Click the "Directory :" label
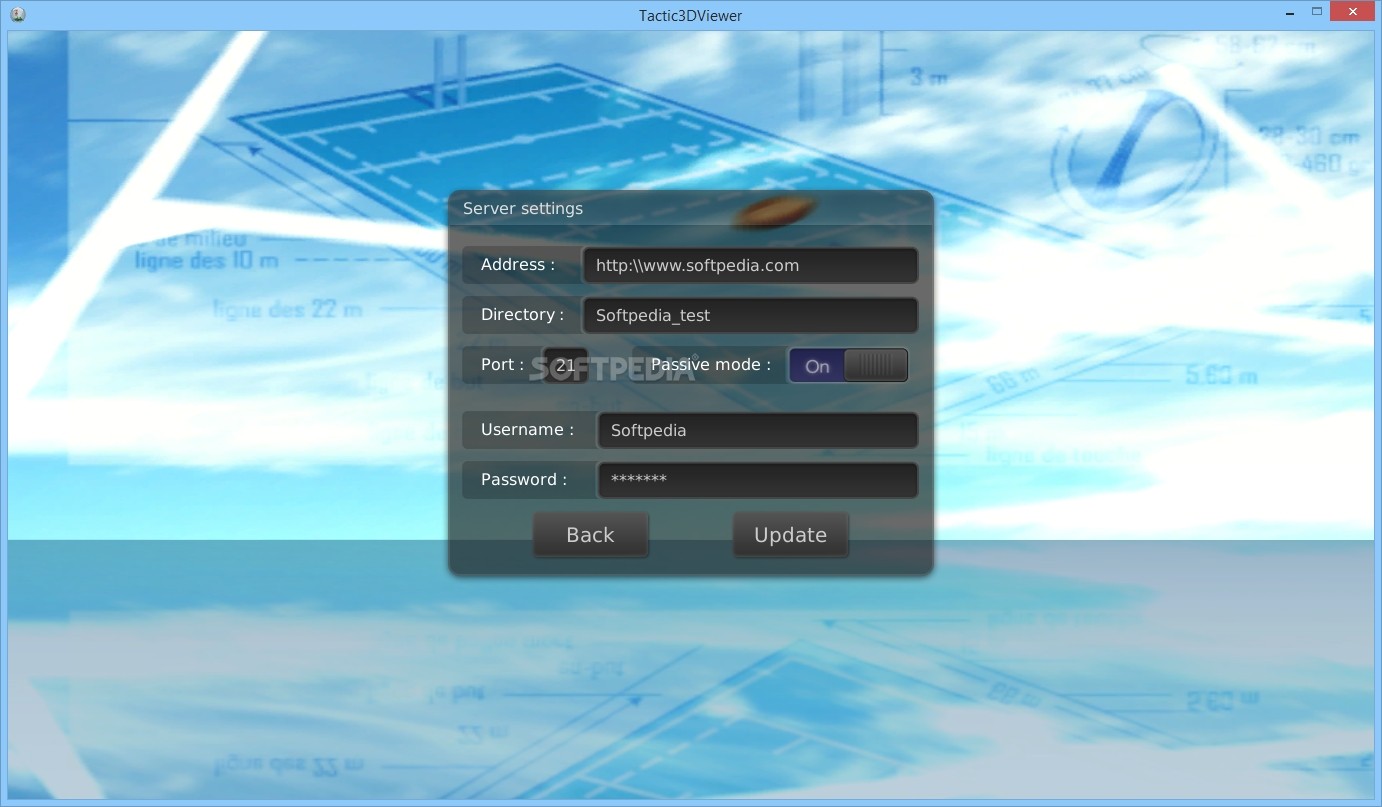Viewport: 1382px width, 807px height. coord(522,315)
